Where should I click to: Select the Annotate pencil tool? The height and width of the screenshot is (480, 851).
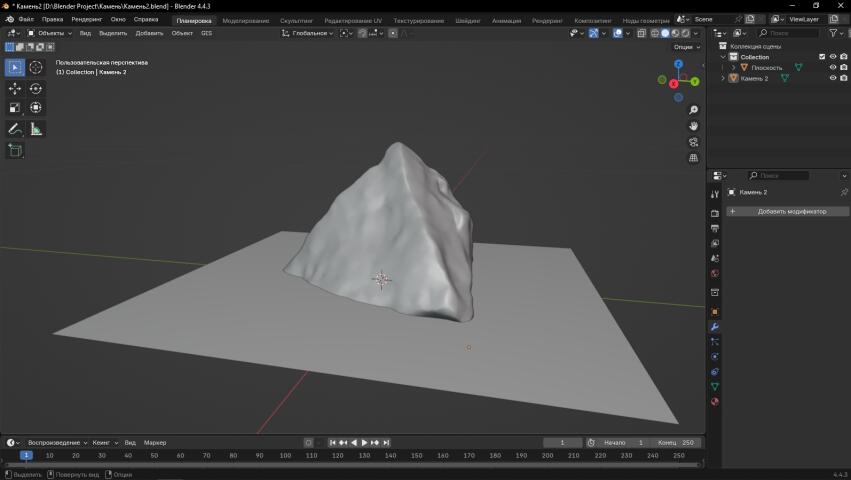coord(15,129)
